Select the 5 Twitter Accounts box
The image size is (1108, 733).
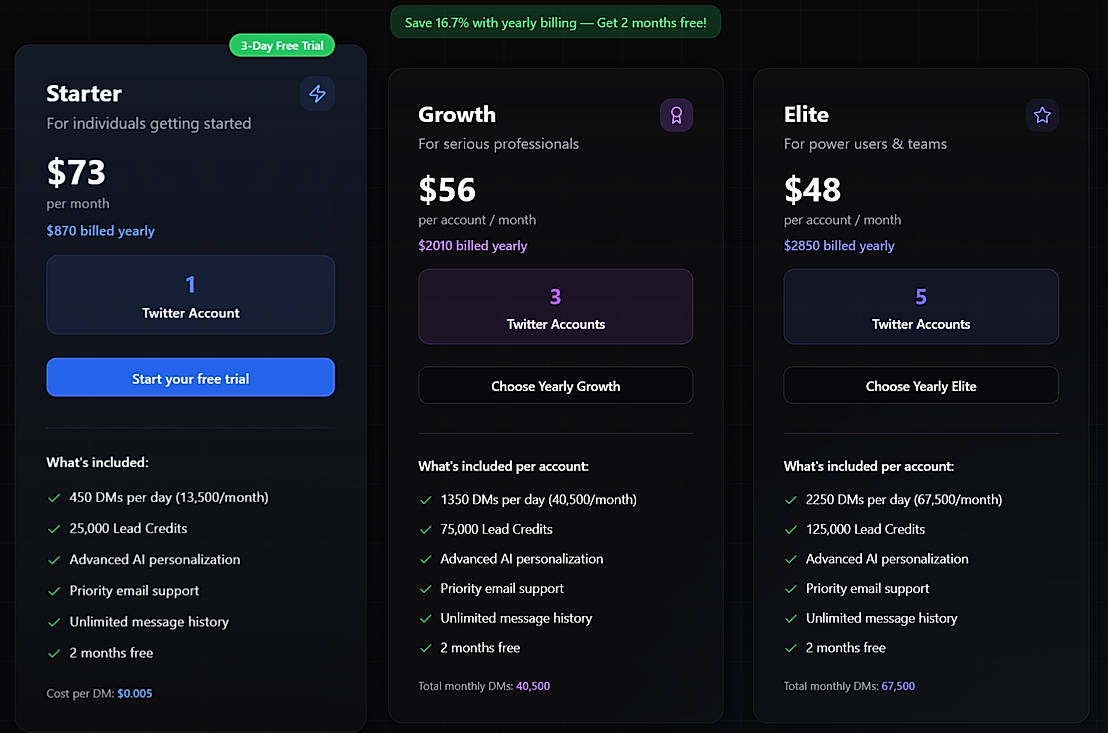[920, 307]
